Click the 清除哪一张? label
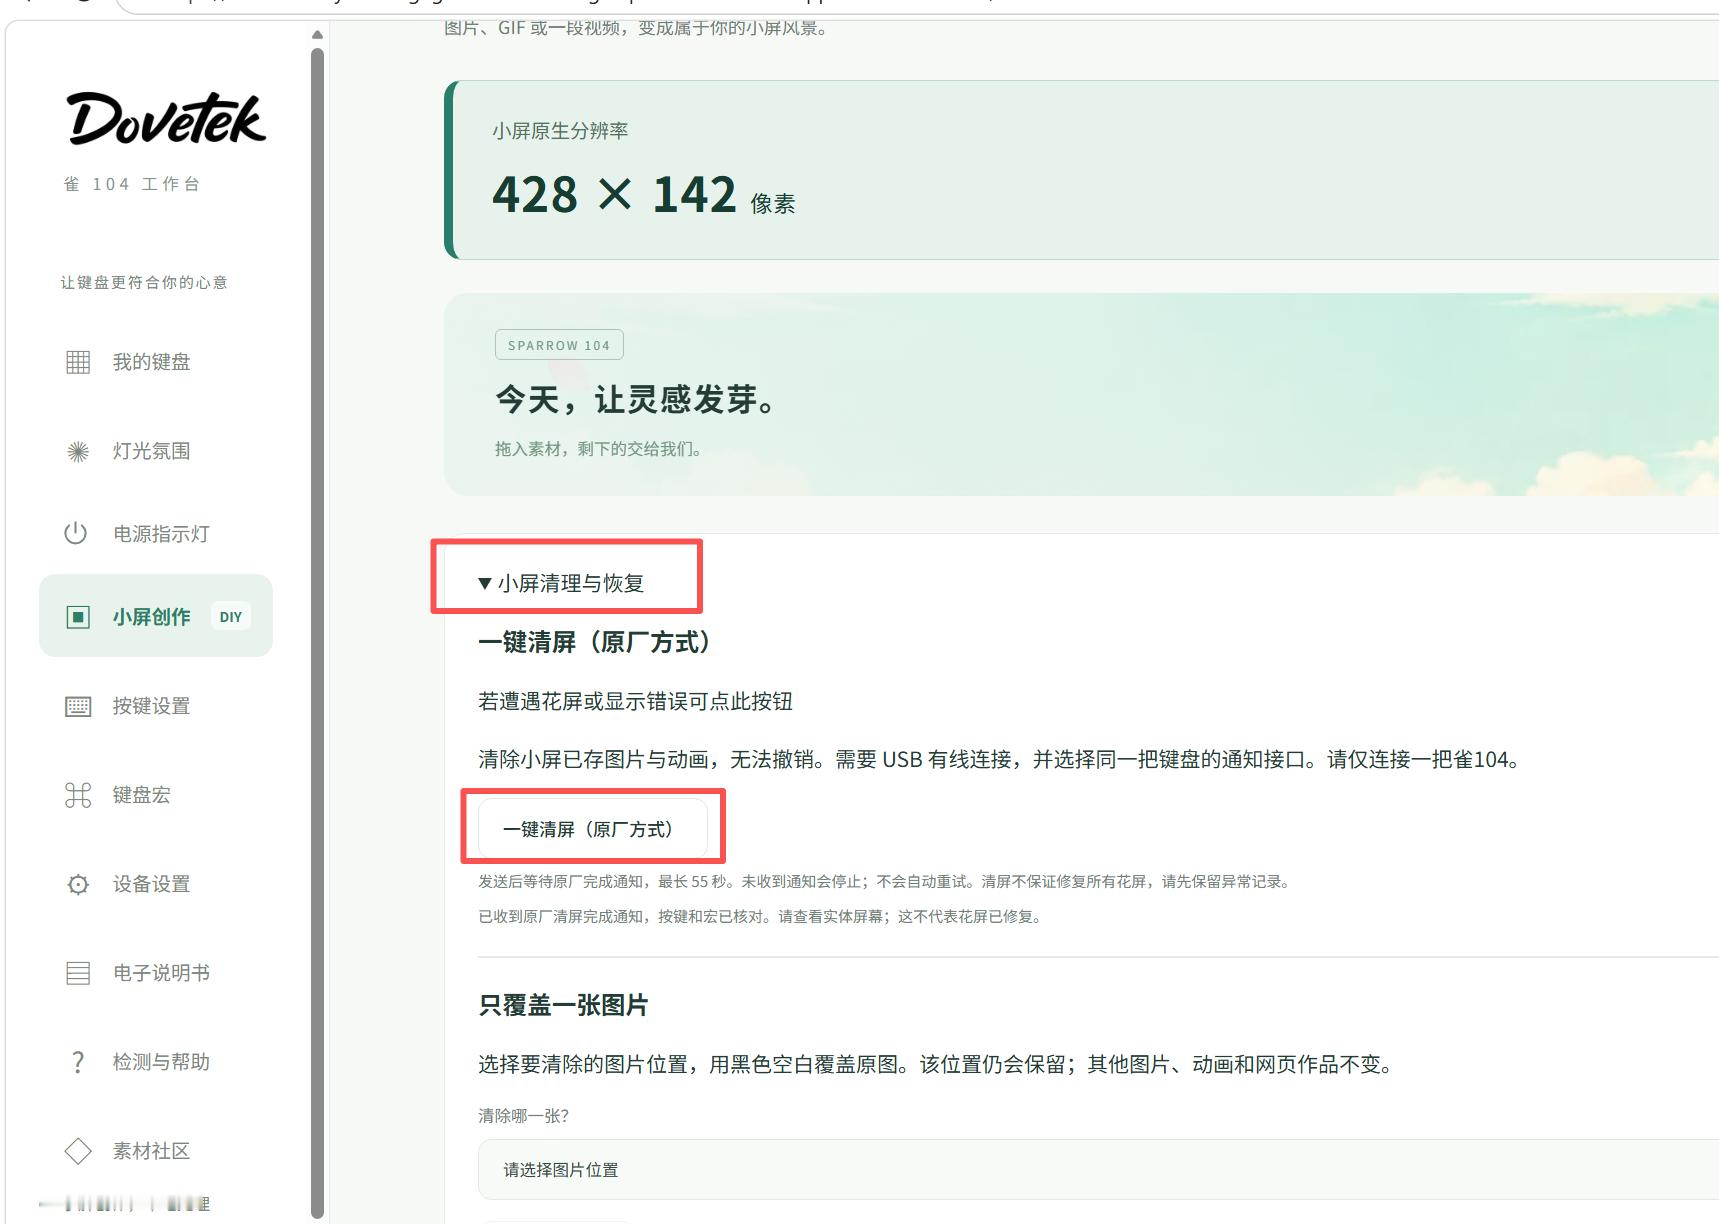This screenshot has width=1719, height=1224. 523,1116
